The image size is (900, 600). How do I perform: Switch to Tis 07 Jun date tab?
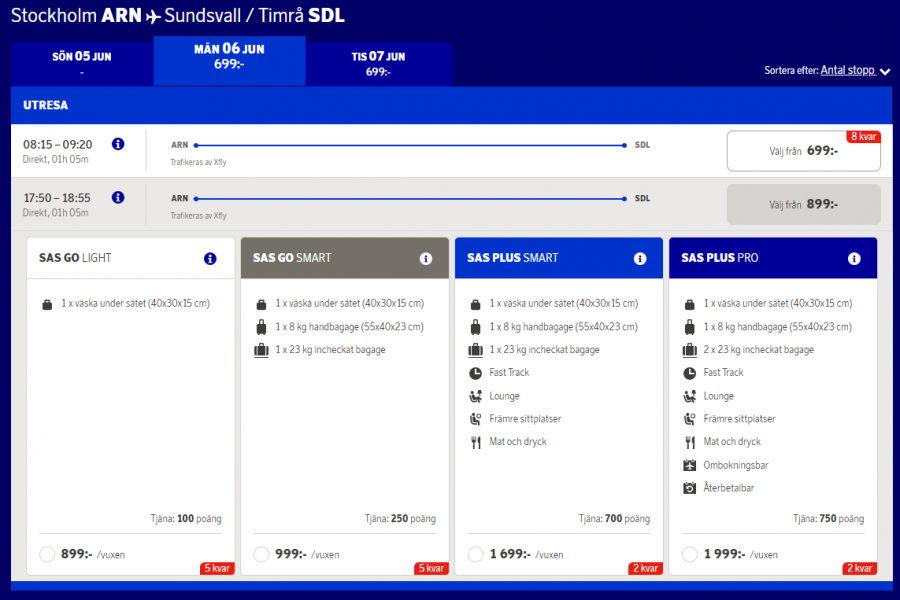pos(378,63)
